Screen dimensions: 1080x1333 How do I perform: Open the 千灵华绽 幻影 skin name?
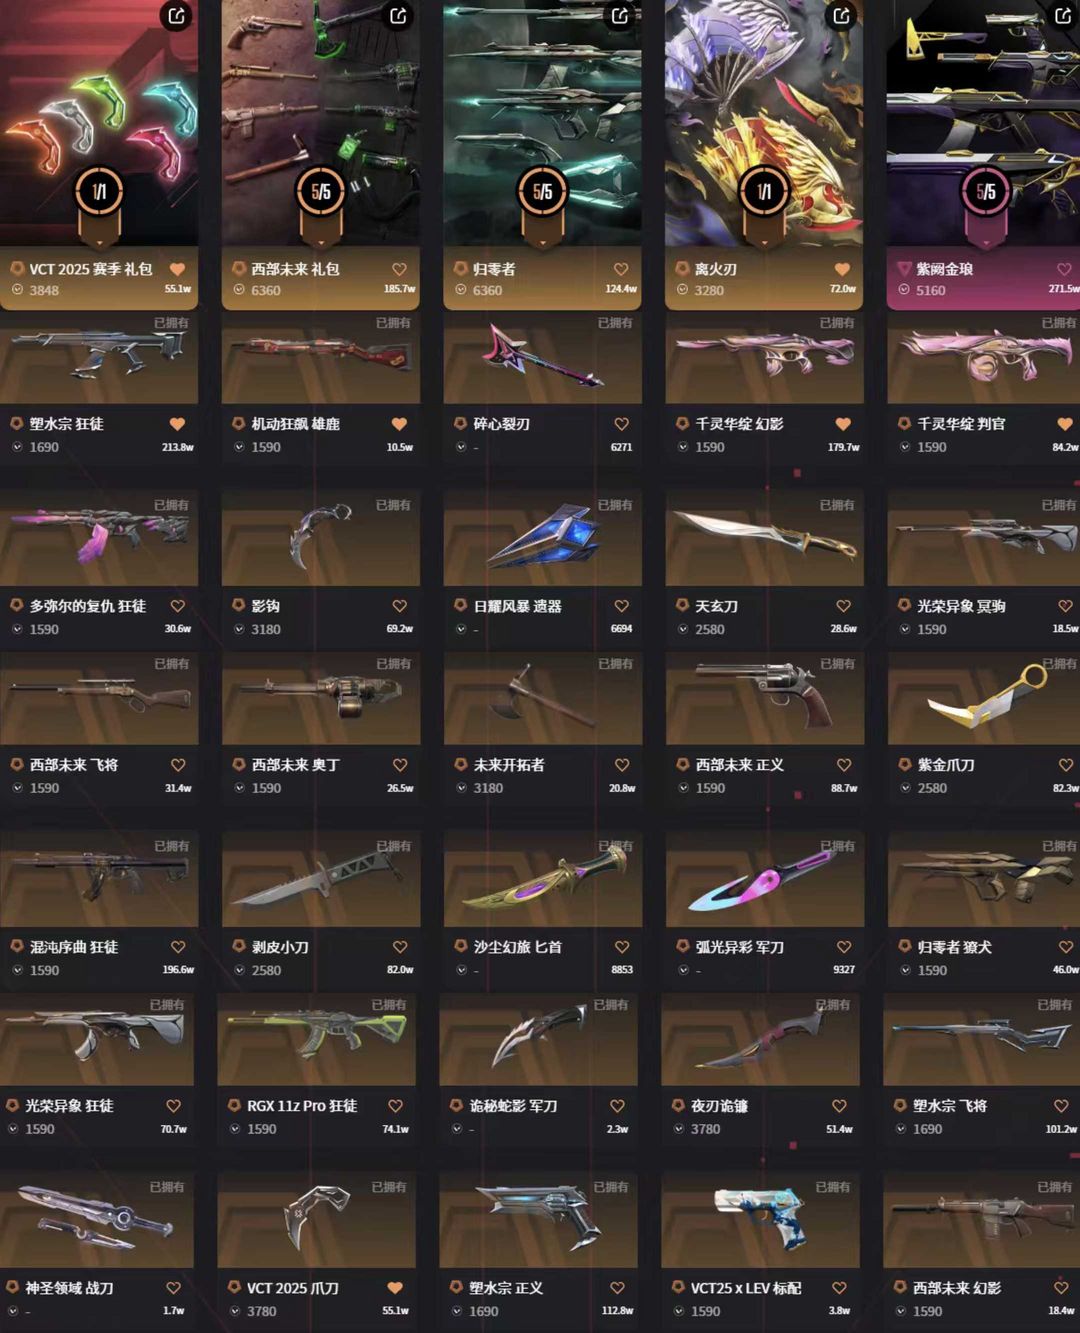click(739, 424)
